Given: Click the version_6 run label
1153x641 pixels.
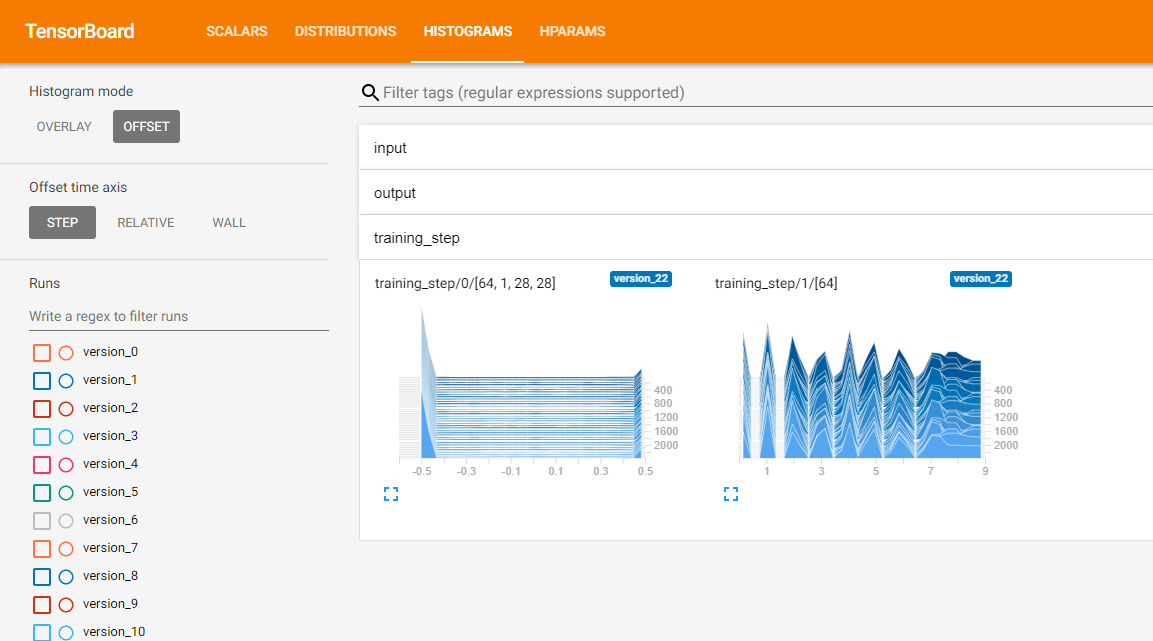Looking at the screenshot, I should pos(110,520).
